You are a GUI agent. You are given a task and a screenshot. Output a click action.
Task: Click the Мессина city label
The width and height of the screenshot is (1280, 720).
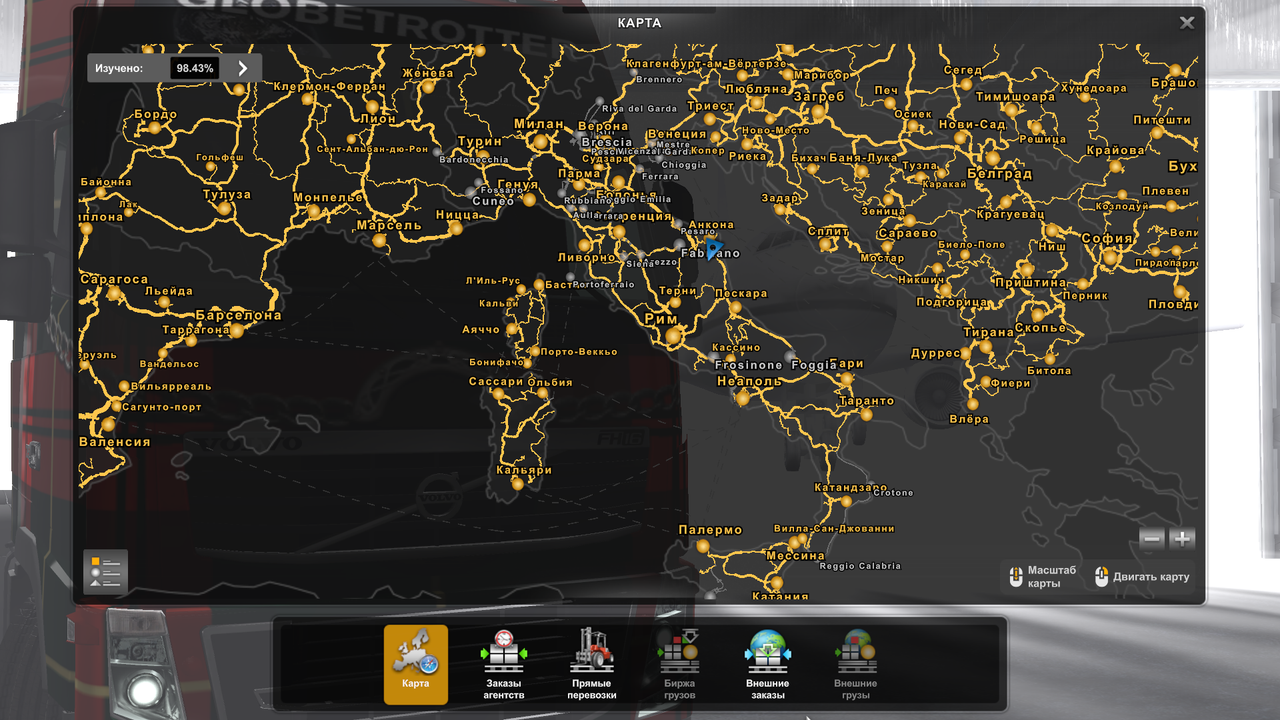coord(795,556)
